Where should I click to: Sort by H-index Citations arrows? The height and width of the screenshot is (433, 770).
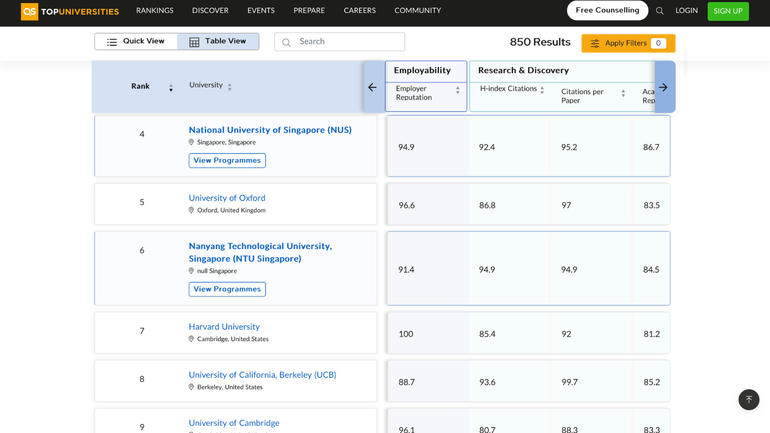point(543,90)
